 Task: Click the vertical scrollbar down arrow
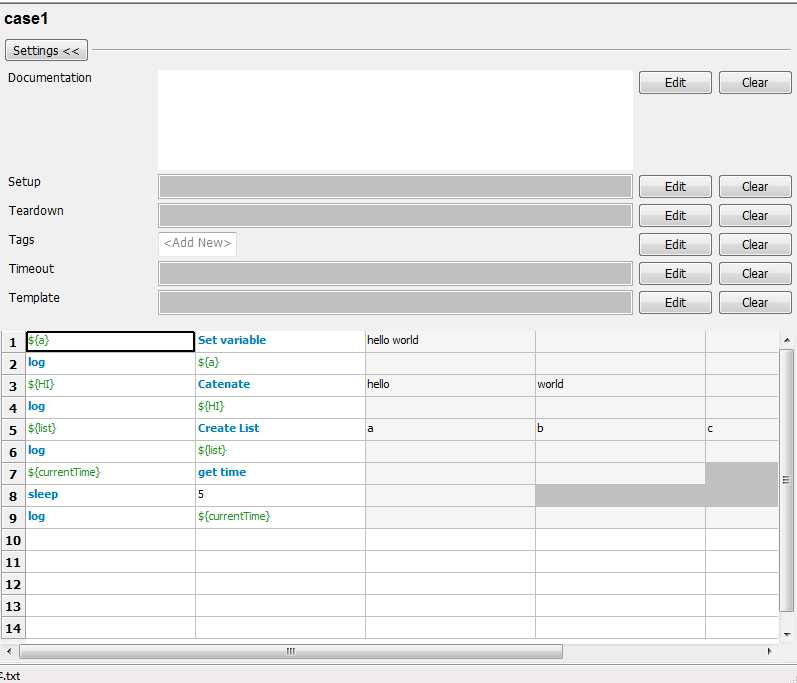point(786,633)
